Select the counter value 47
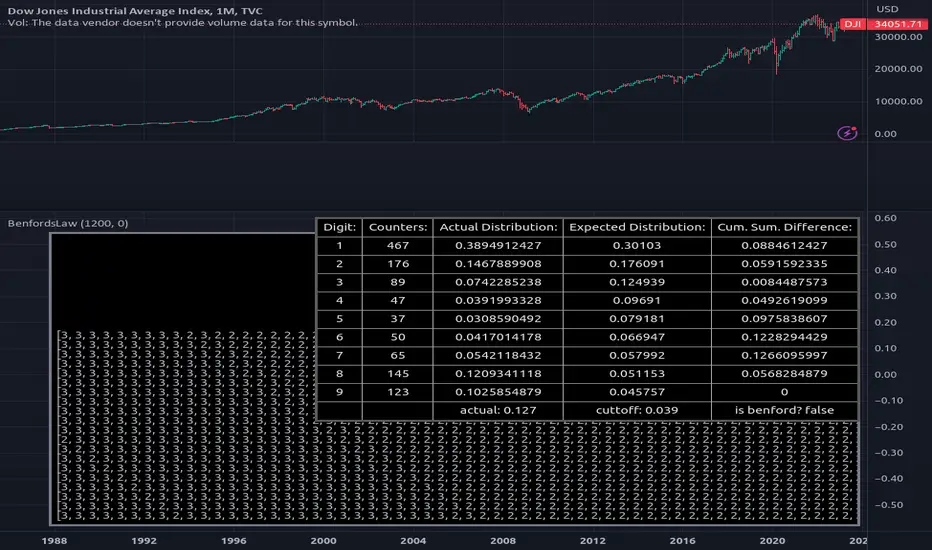This screenshot has height=550, width=932. coord(398,300)
